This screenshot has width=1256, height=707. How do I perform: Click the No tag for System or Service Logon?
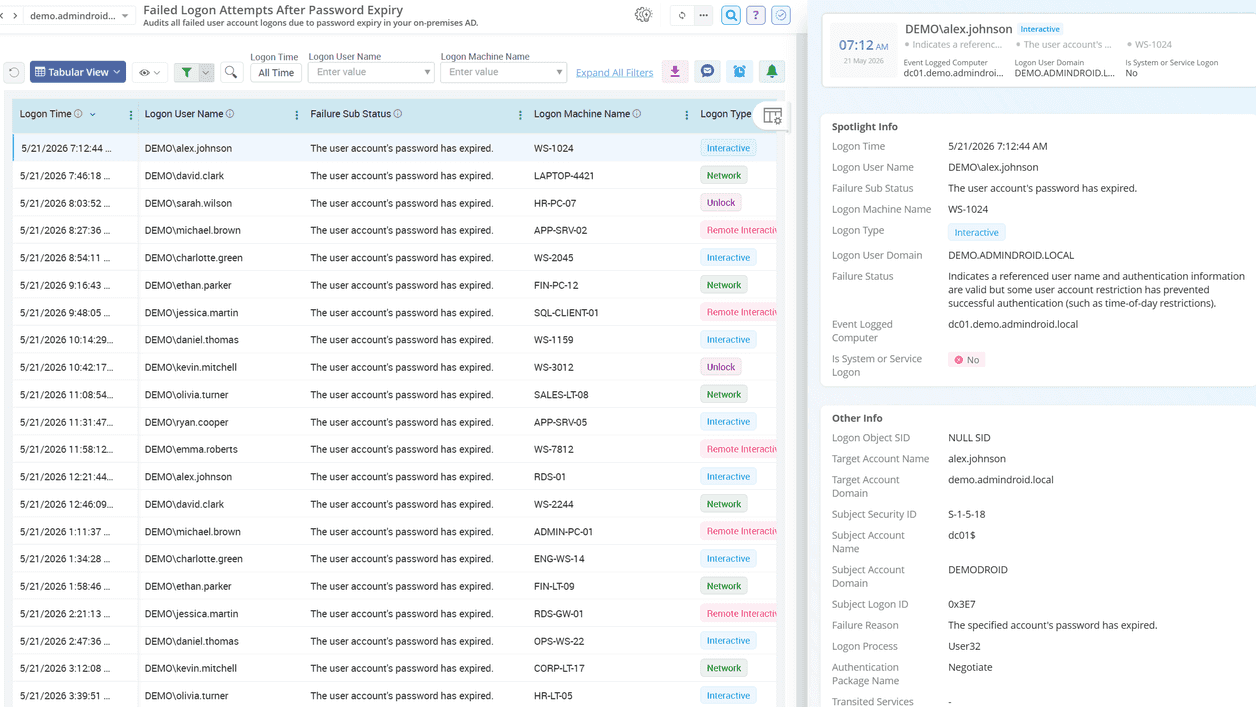[966, 360]
